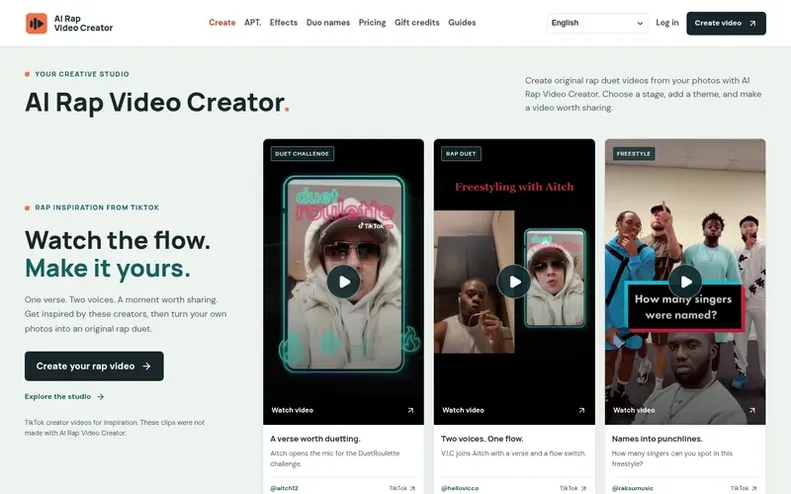
Task: Open the Duo names page
Action: (328, 23)
